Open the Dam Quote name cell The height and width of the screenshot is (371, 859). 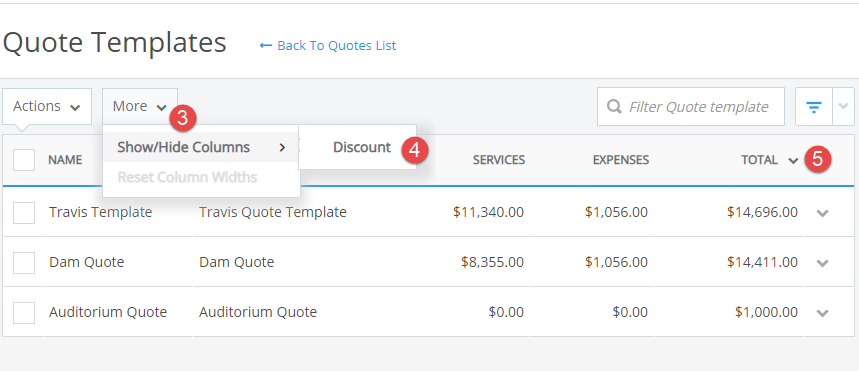click(x=87, y=262)
